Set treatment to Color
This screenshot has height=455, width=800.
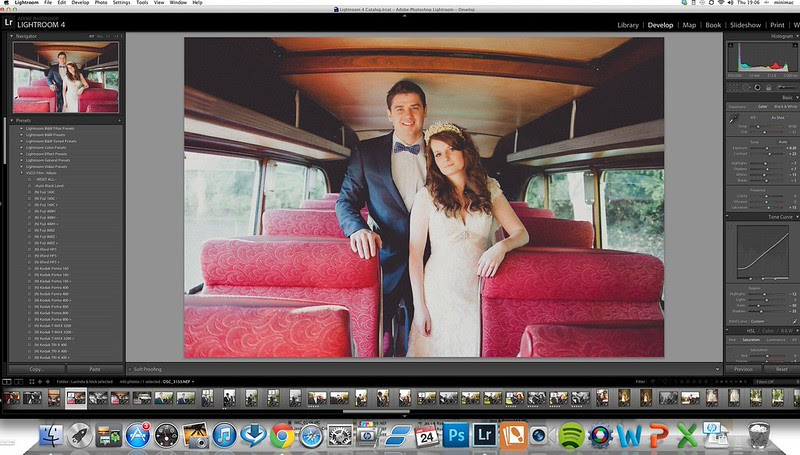[x=762, y=107]
